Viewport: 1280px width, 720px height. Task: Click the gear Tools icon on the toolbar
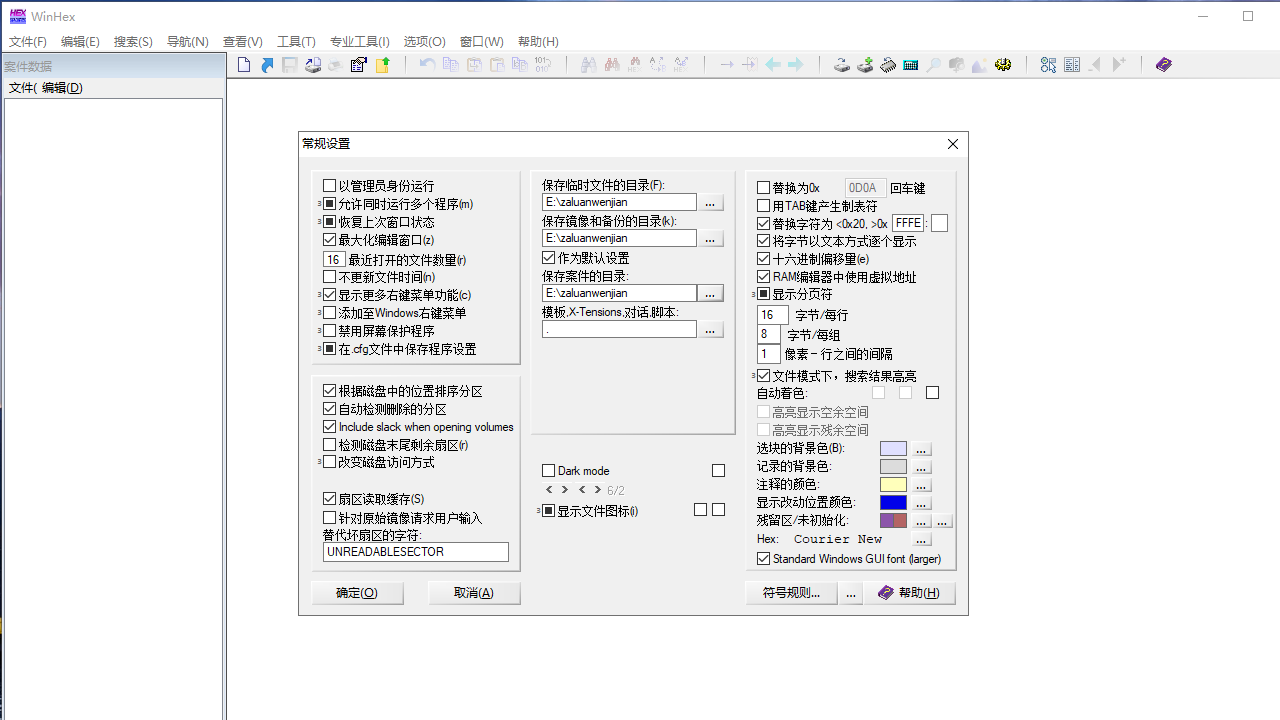click(x=1003, y=64)
